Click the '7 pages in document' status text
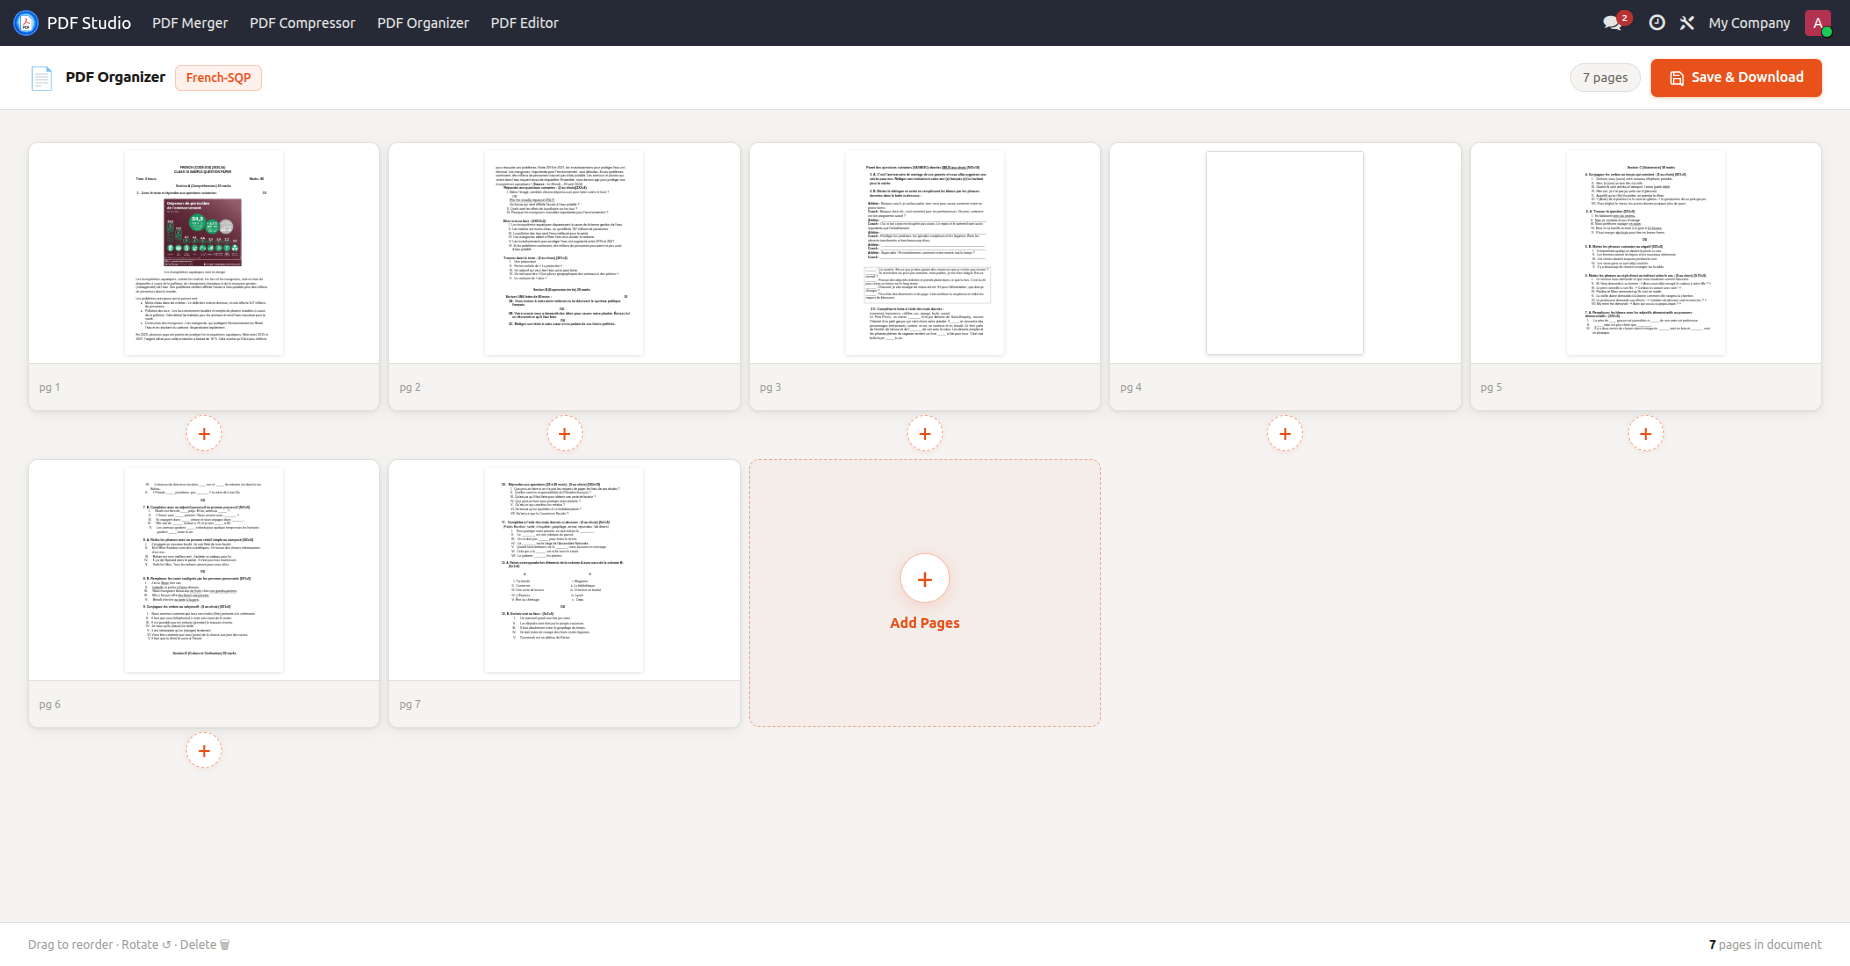The width and height of the screenshot is (1850, 966). [1765, 945]
